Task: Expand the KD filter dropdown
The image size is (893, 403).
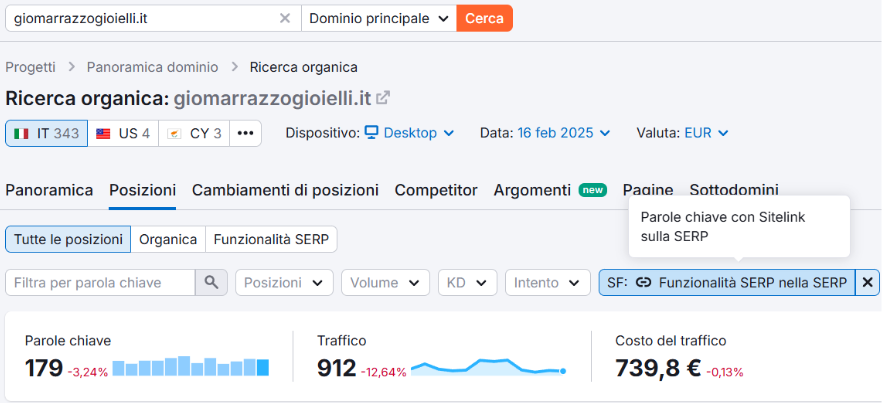Action: point(467,283)
